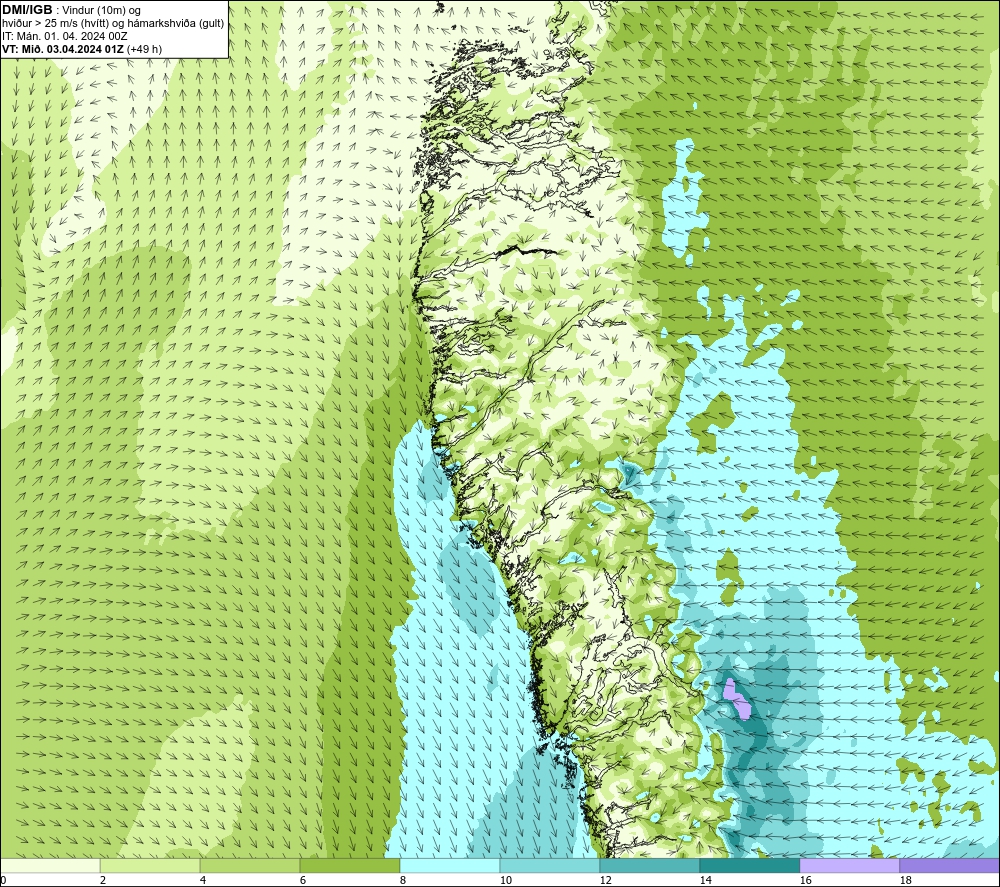Click the DMI/IGB title text

pos(27,10)
